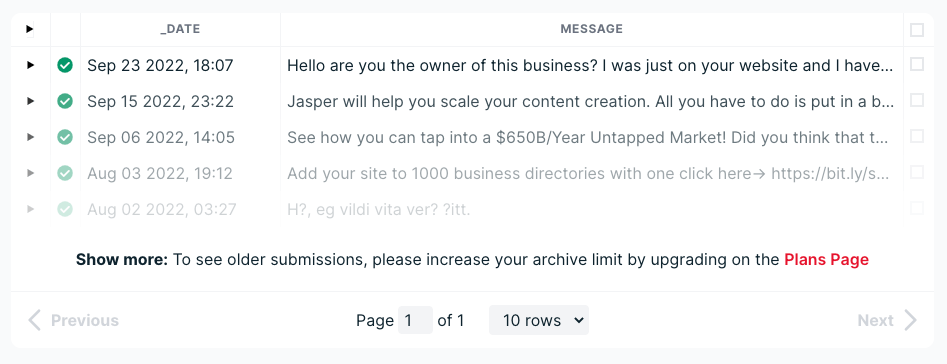Image resolution: width=947 pixels, height=364 pixels.
Task: Click green checkmark icon for Sep 15 submission
Action: [x=65, y=101]
